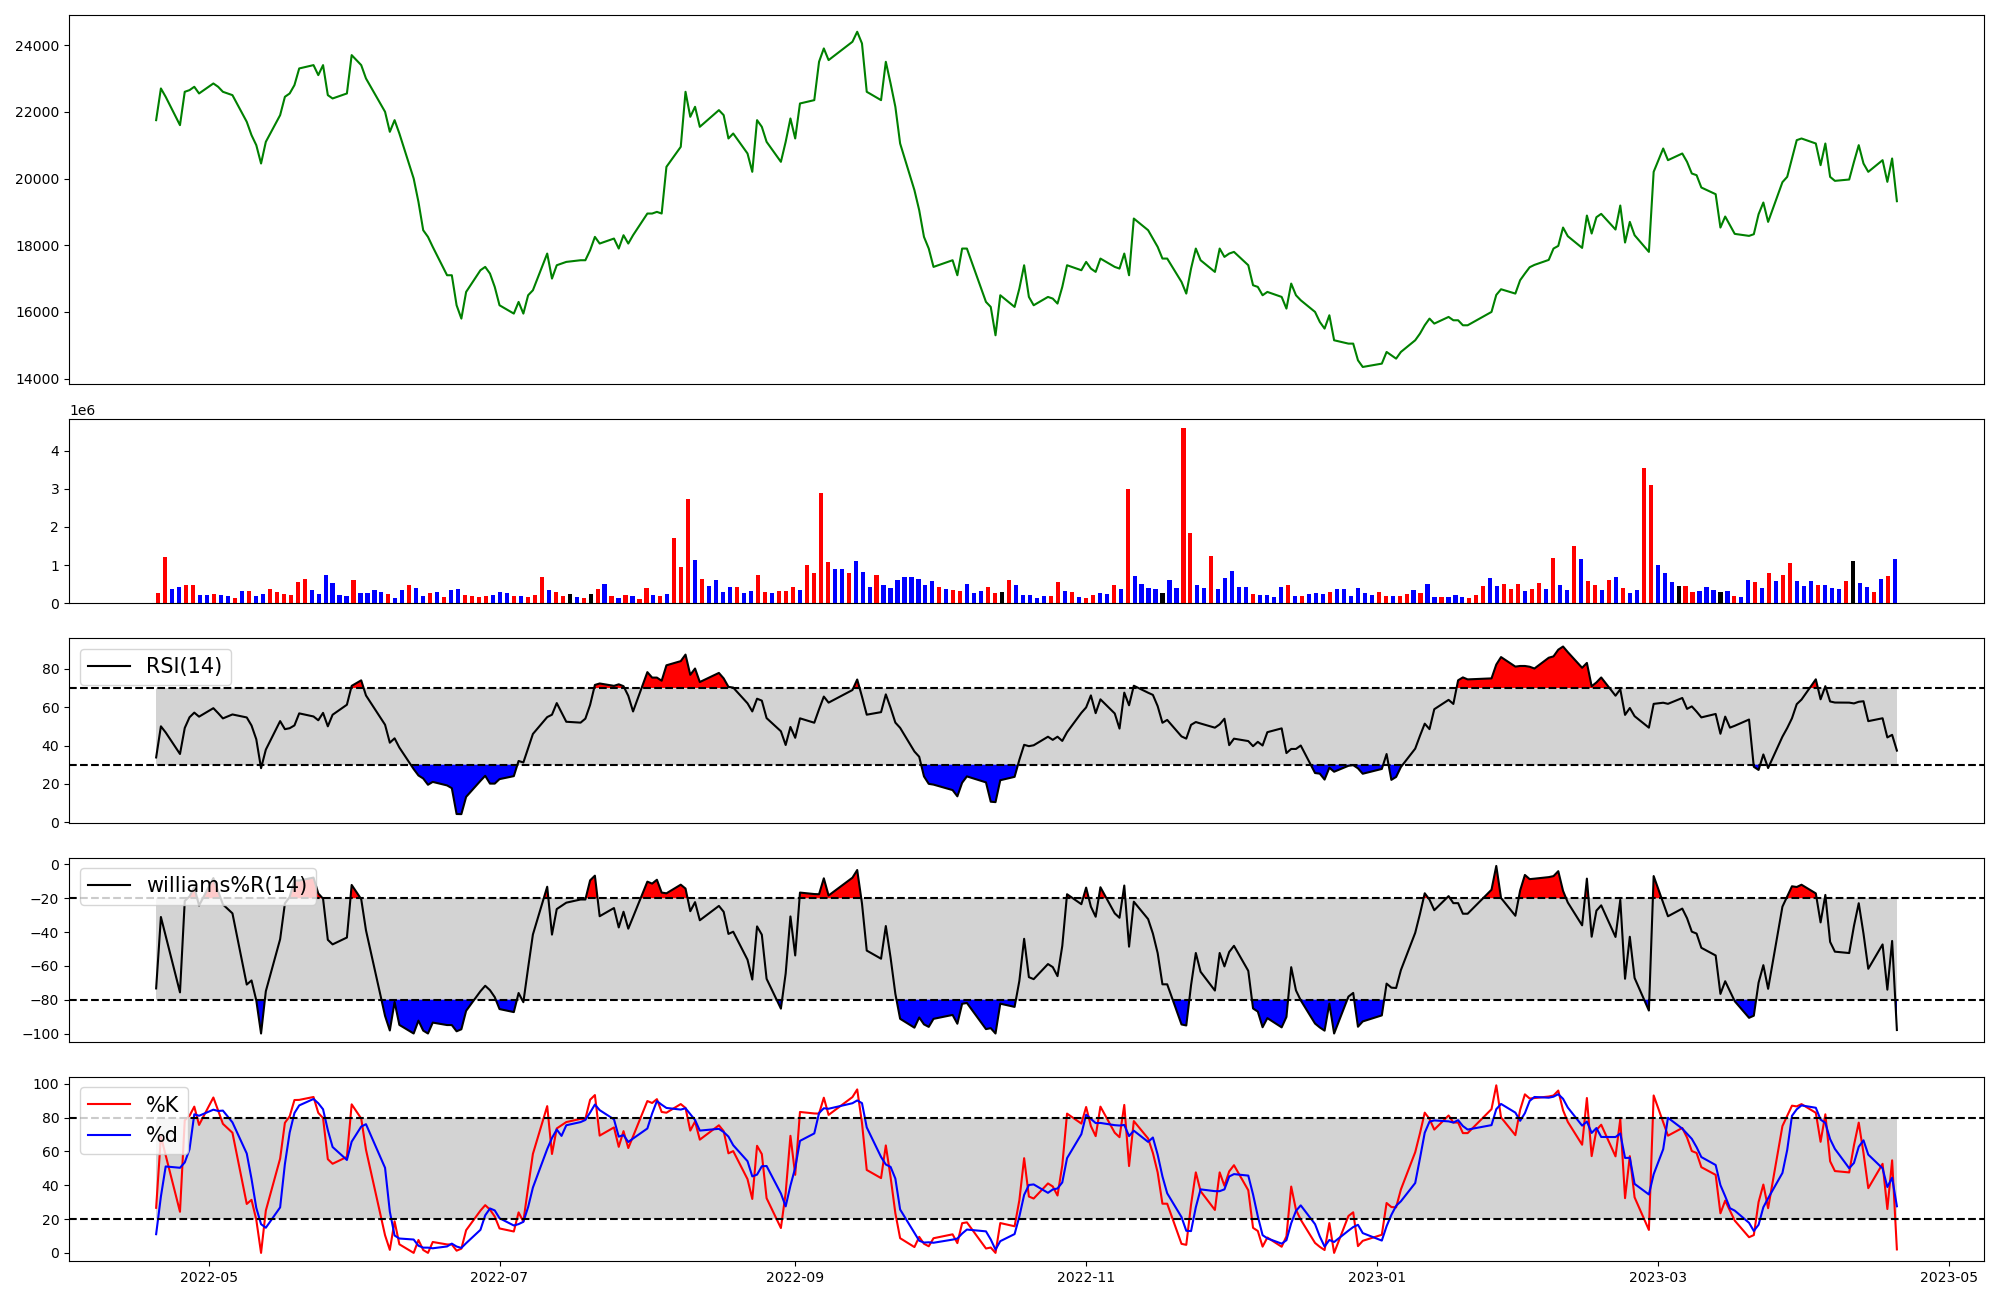Click the 24000 price axis tick label
The image size is (2000, 1300).
[37, 46]
